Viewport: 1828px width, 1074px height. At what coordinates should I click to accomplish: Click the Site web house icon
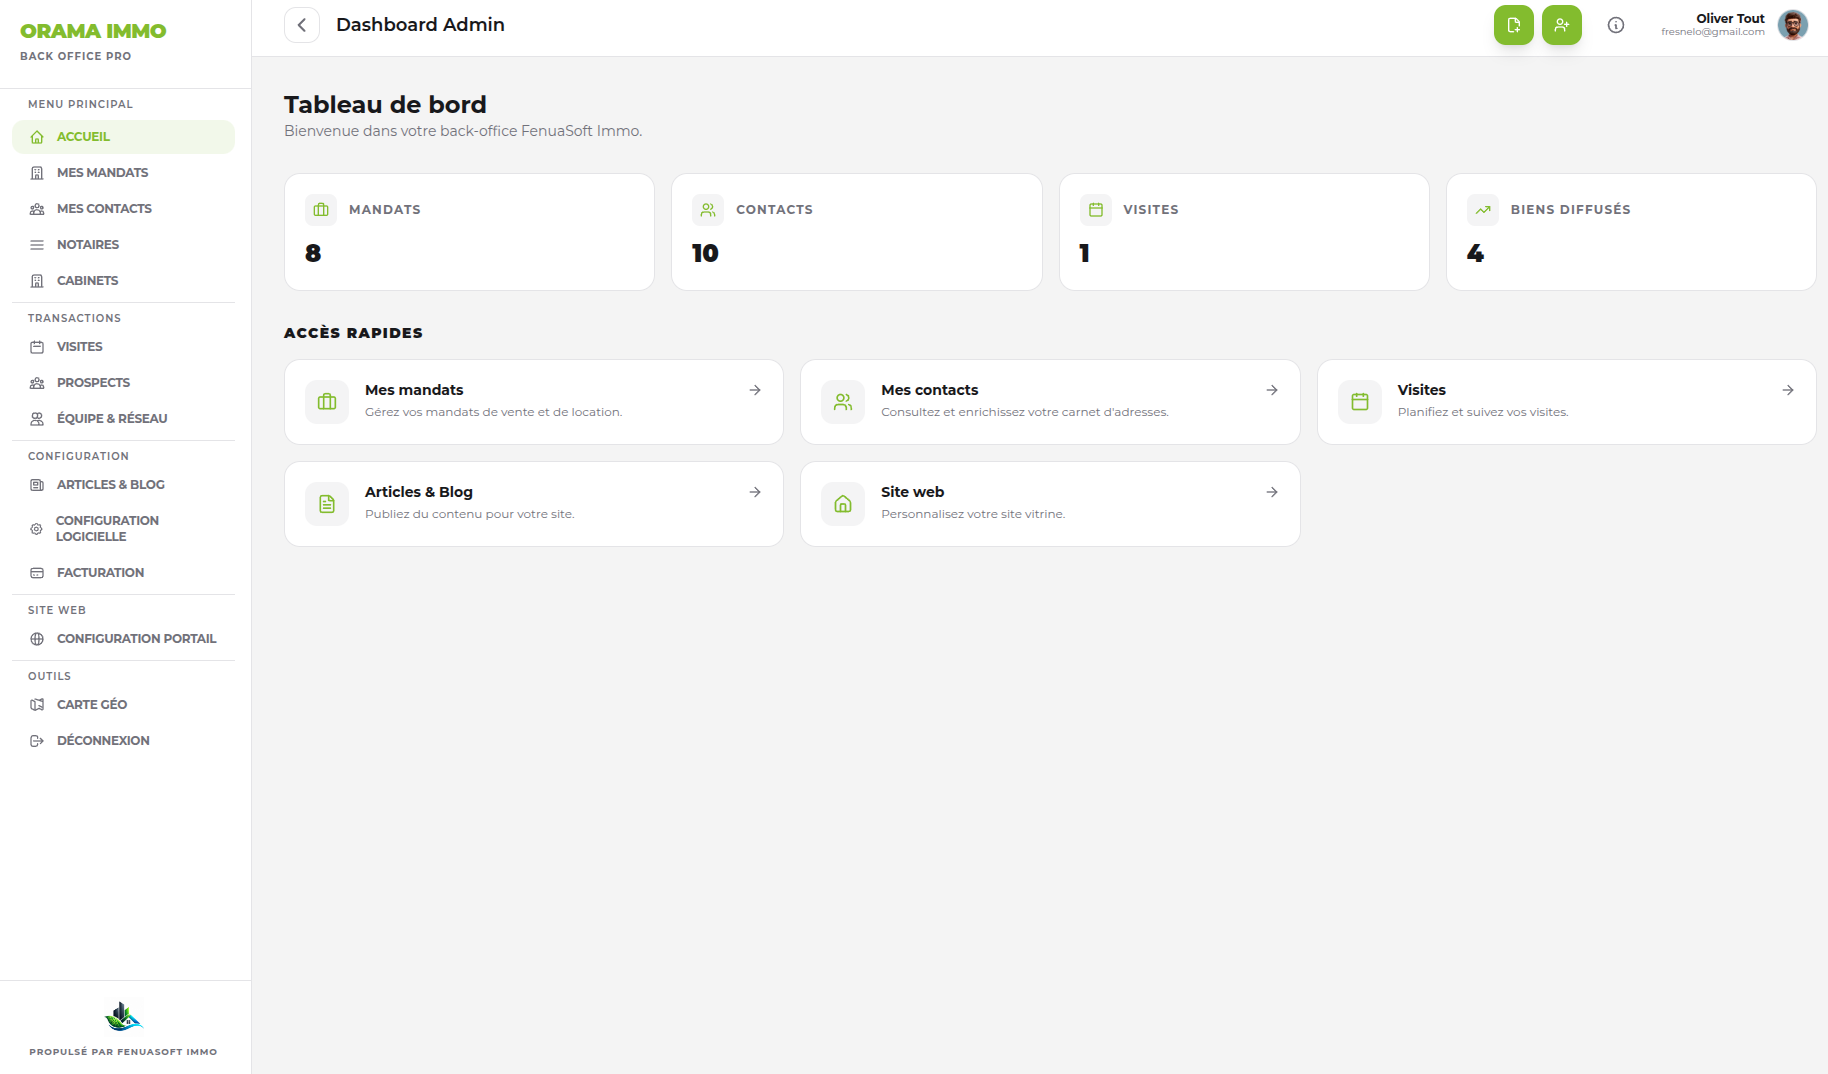click(843, 504)
